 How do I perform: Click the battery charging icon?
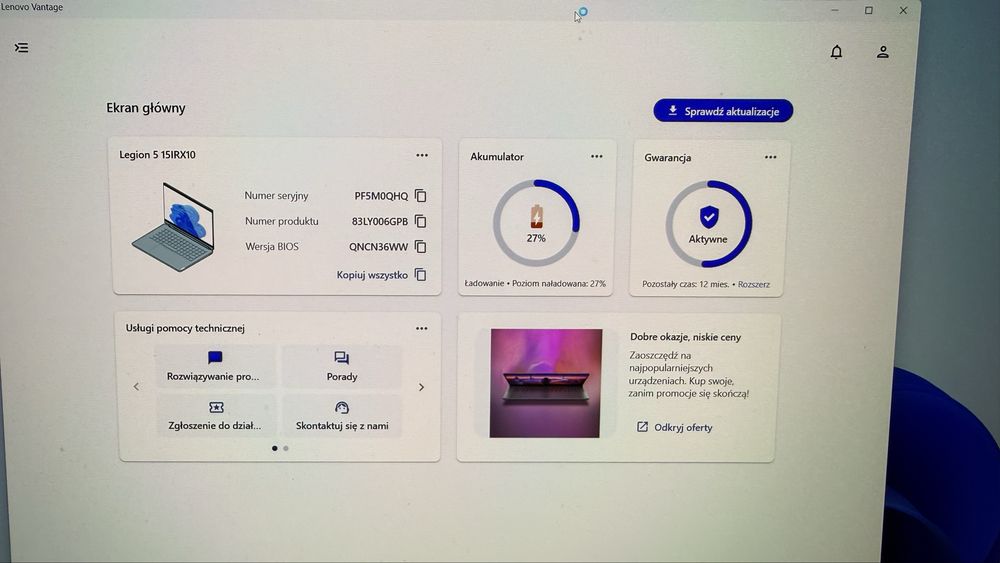(x=536, y=217)
